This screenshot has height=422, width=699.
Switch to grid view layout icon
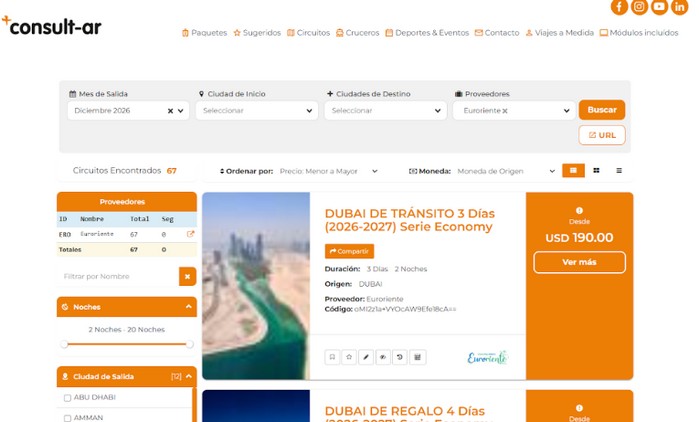(596, 171)
